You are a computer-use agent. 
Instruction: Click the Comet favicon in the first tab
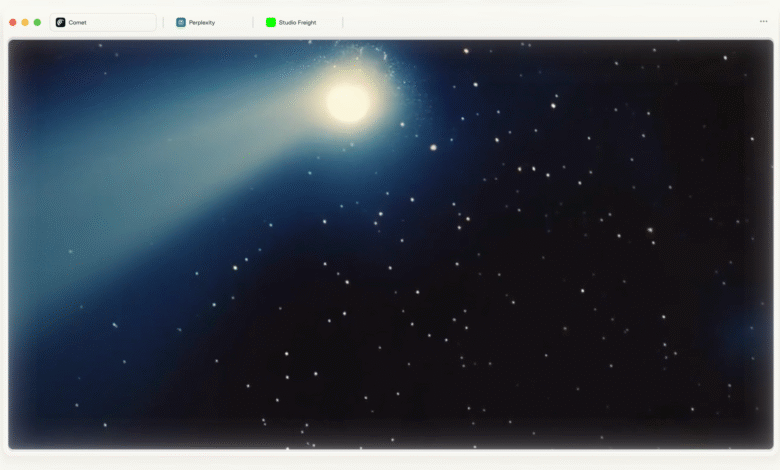60,22
